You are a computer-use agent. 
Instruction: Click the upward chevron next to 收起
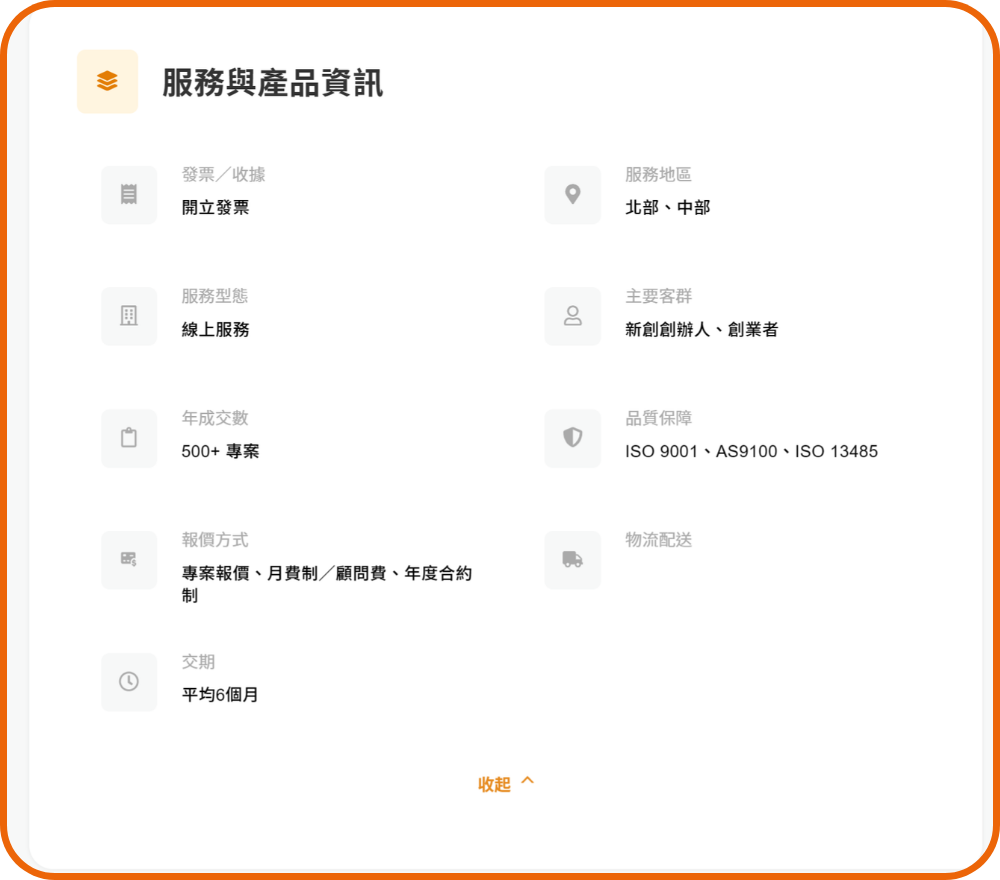528,781
